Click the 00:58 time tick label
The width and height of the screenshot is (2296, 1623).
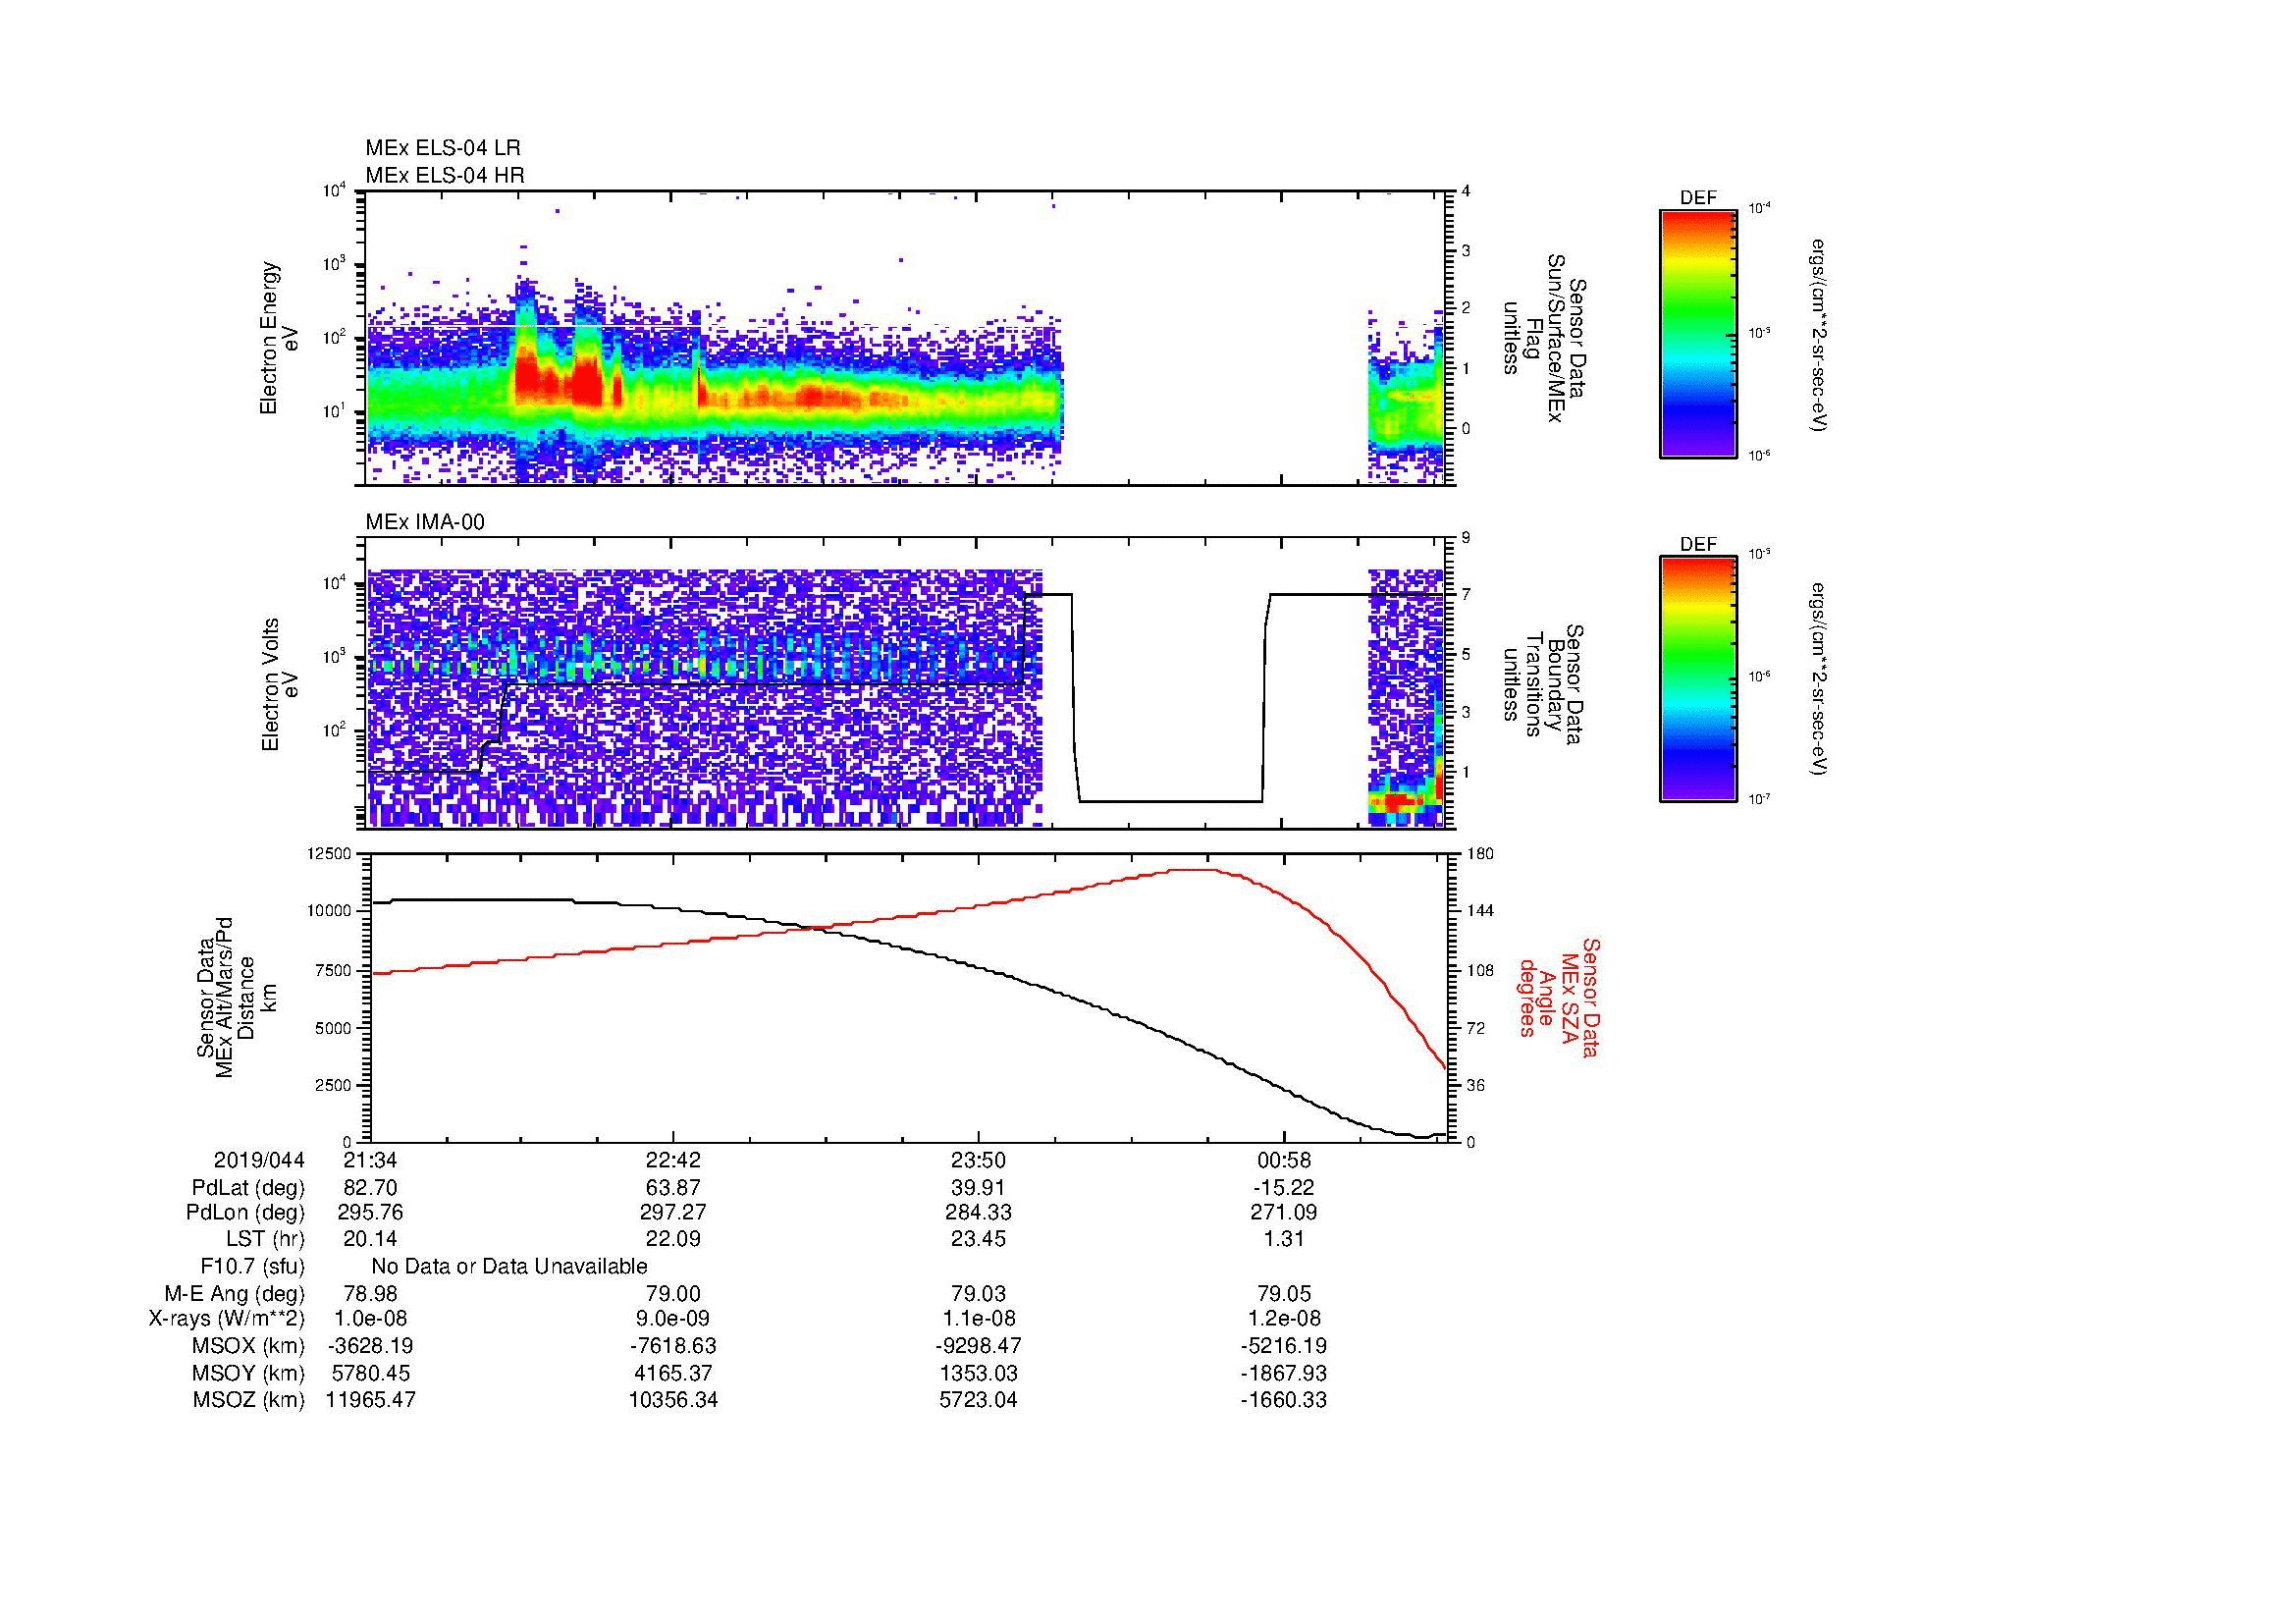tap(1283, 1160)
